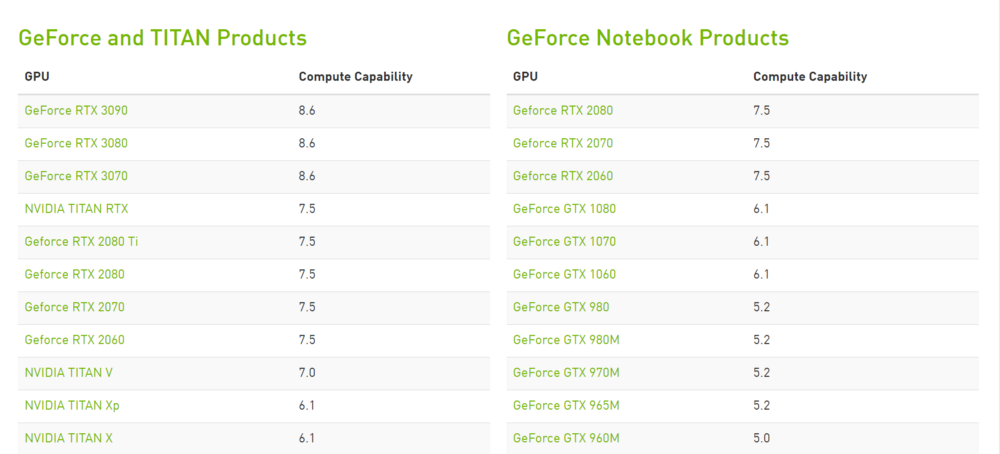Select the GeForce GTX 960M link
The height and width of the screenshot is (454, 1000).
566,438
